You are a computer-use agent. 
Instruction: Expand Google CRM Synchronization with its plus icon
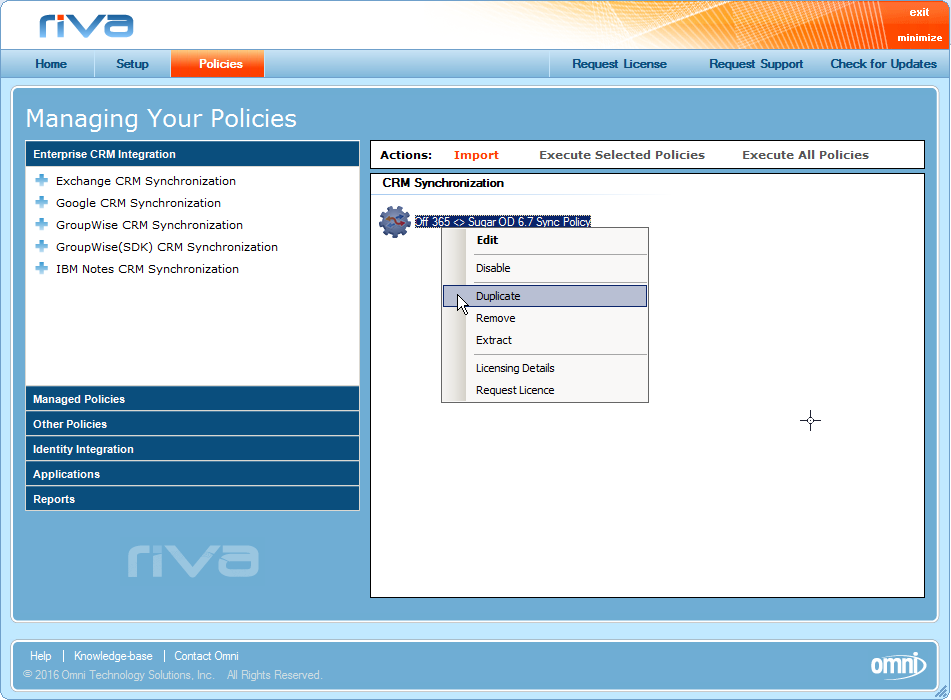click(42, 202)
